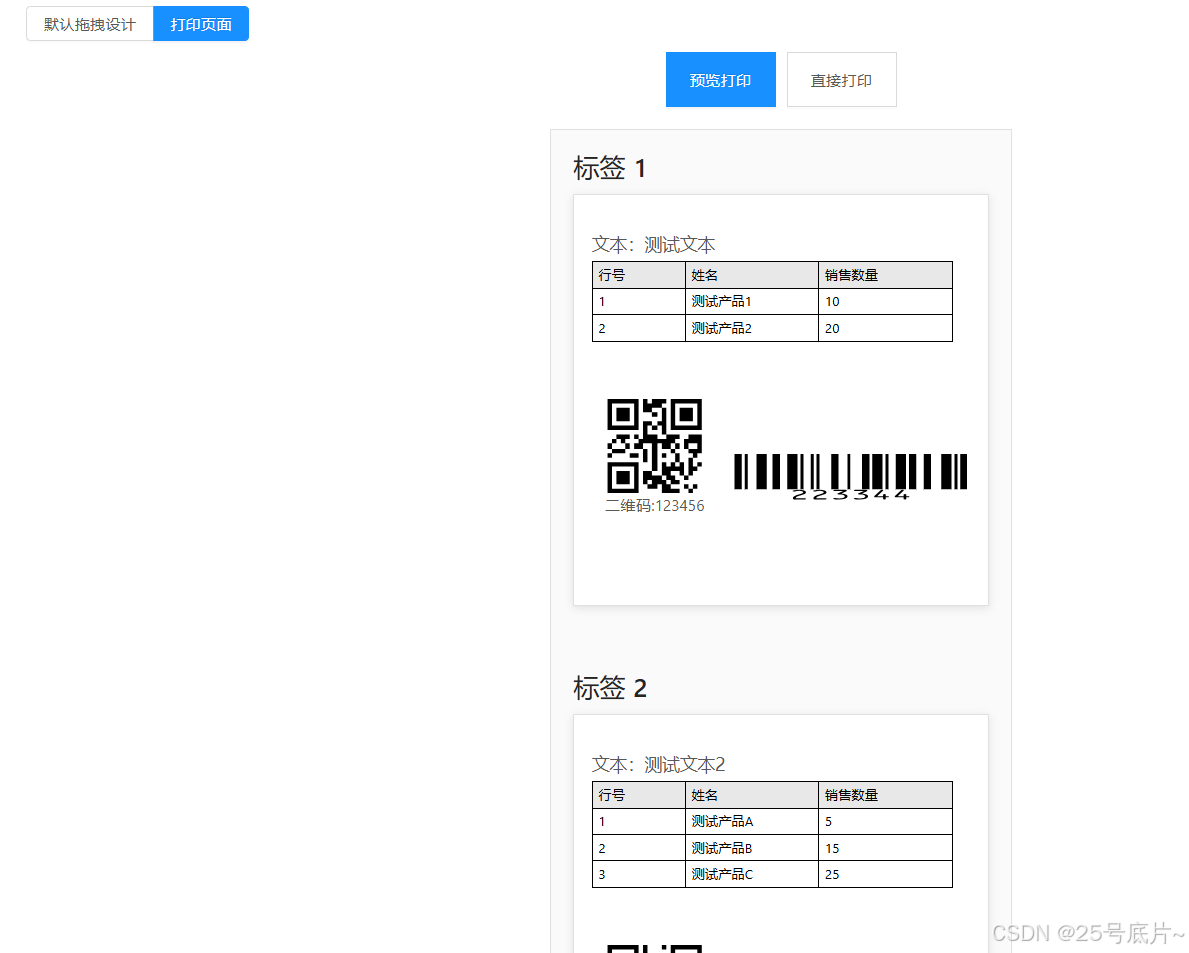
Task: Click quantity cell 5 in 标签 2
Action: coord(885,822)
